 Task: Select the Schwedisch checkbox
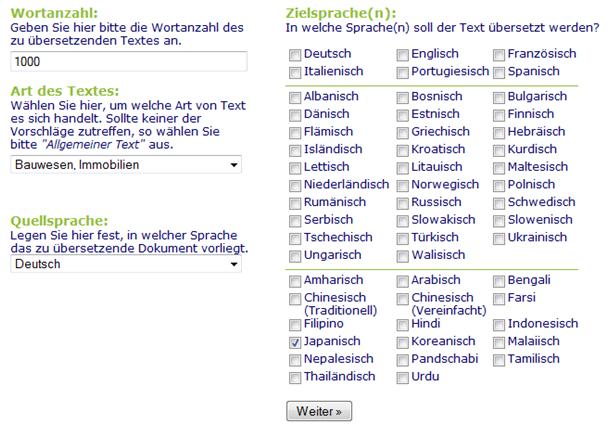[499, 203]
